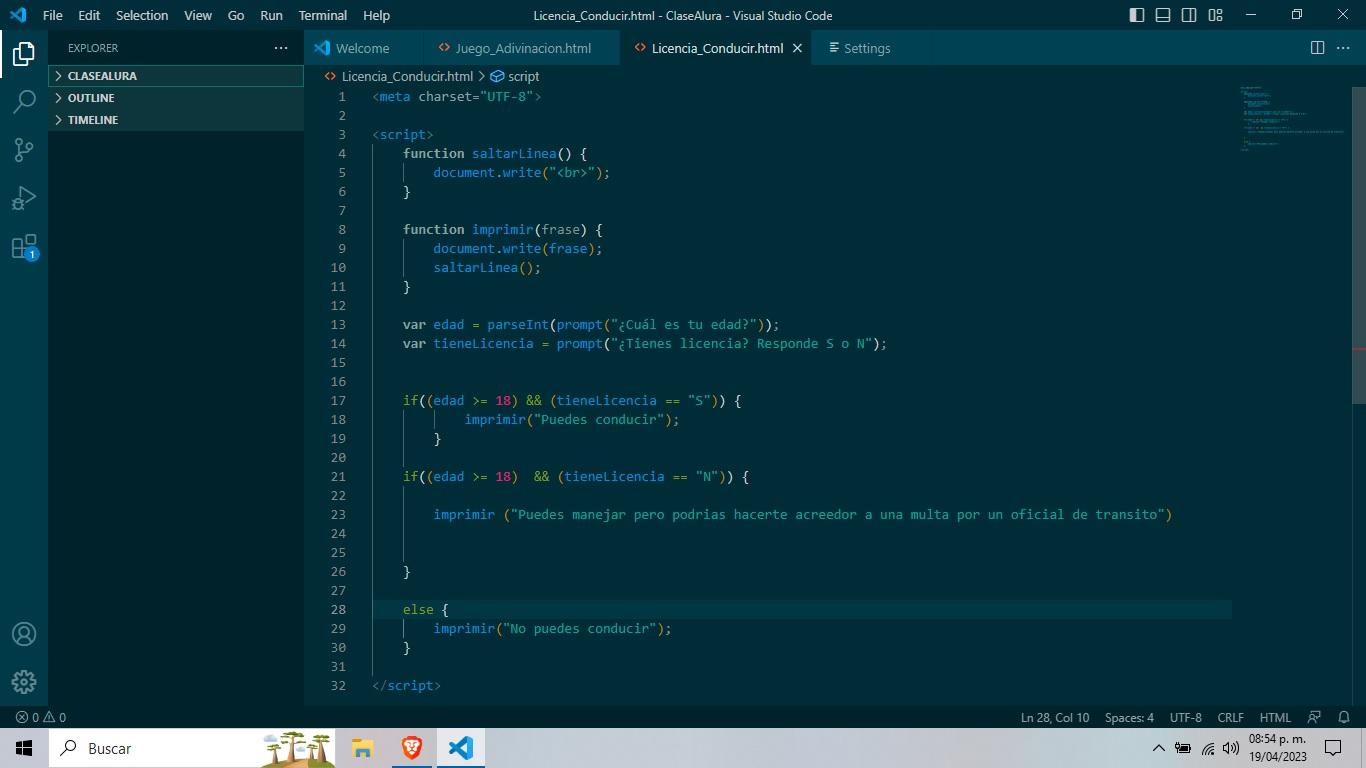Click the Spaces: 4 indentation button
Image resolution: width=1366 pixels, height=768 pixels.
click(1129, 717)
